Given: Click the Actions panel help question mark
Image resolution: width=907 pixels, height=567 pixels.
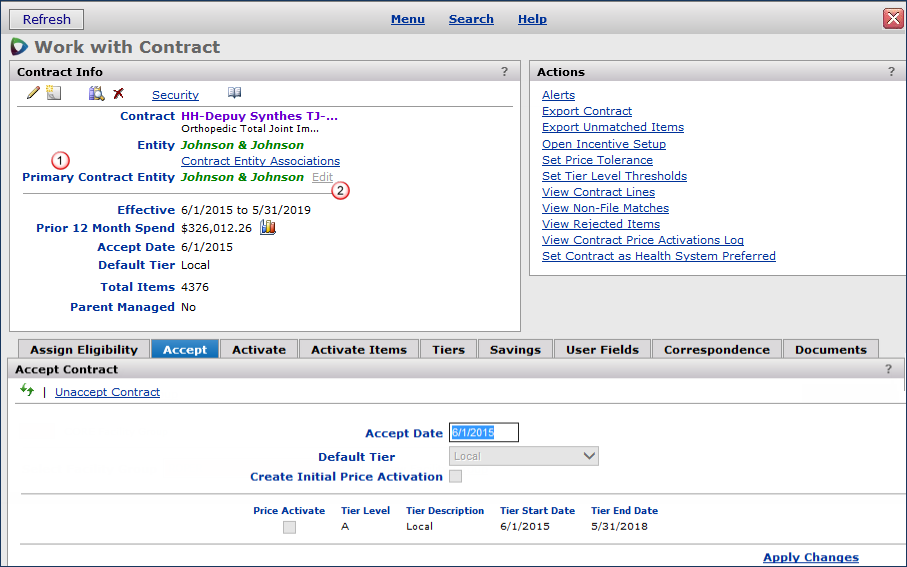Looking at the screenshot, I should pos(890,72).
